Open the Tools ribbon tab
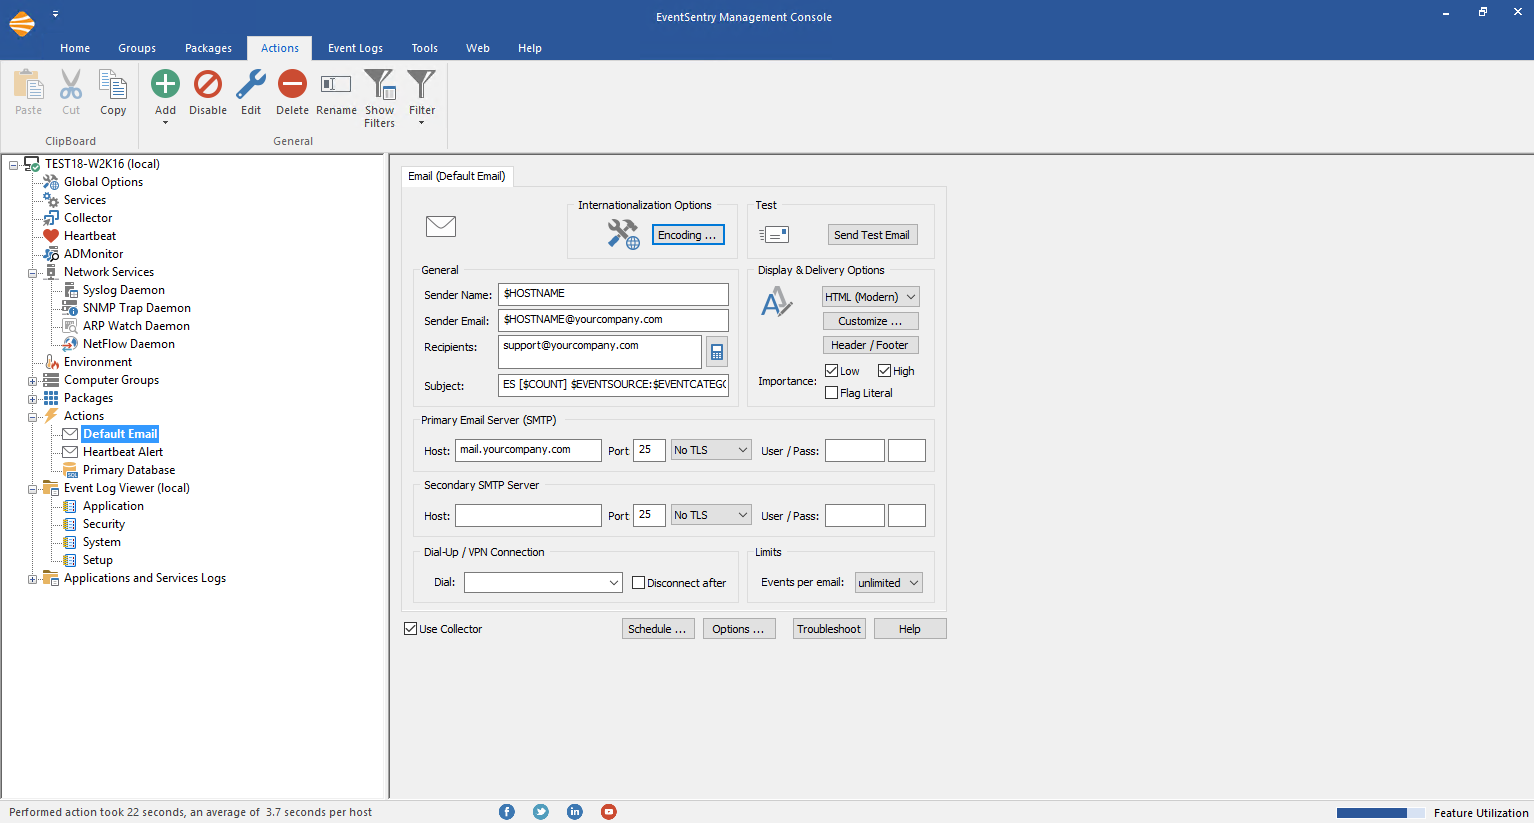Image resolution: width=1534 pixels, height=823 pixels. pyautogui.click(x=425, y=48)
